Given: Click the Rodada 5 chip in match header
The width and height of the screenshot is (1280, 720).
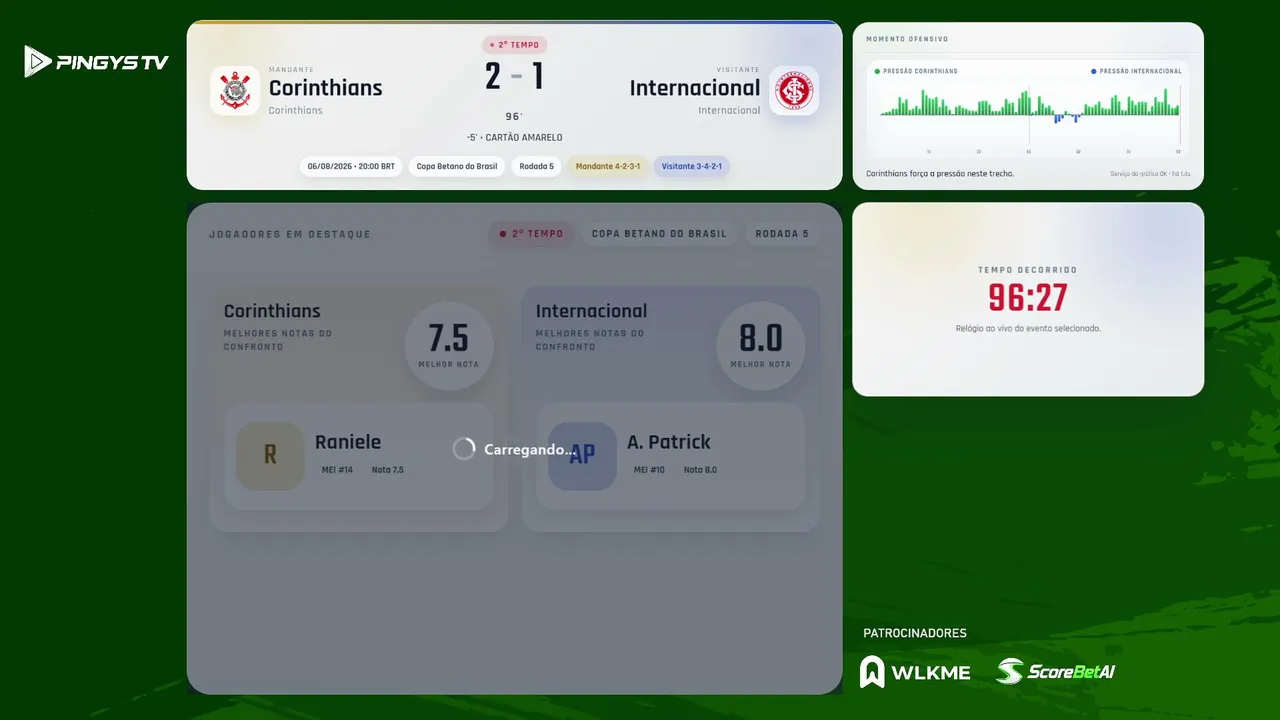Looking at the screenshot, I should coord(536,166).
